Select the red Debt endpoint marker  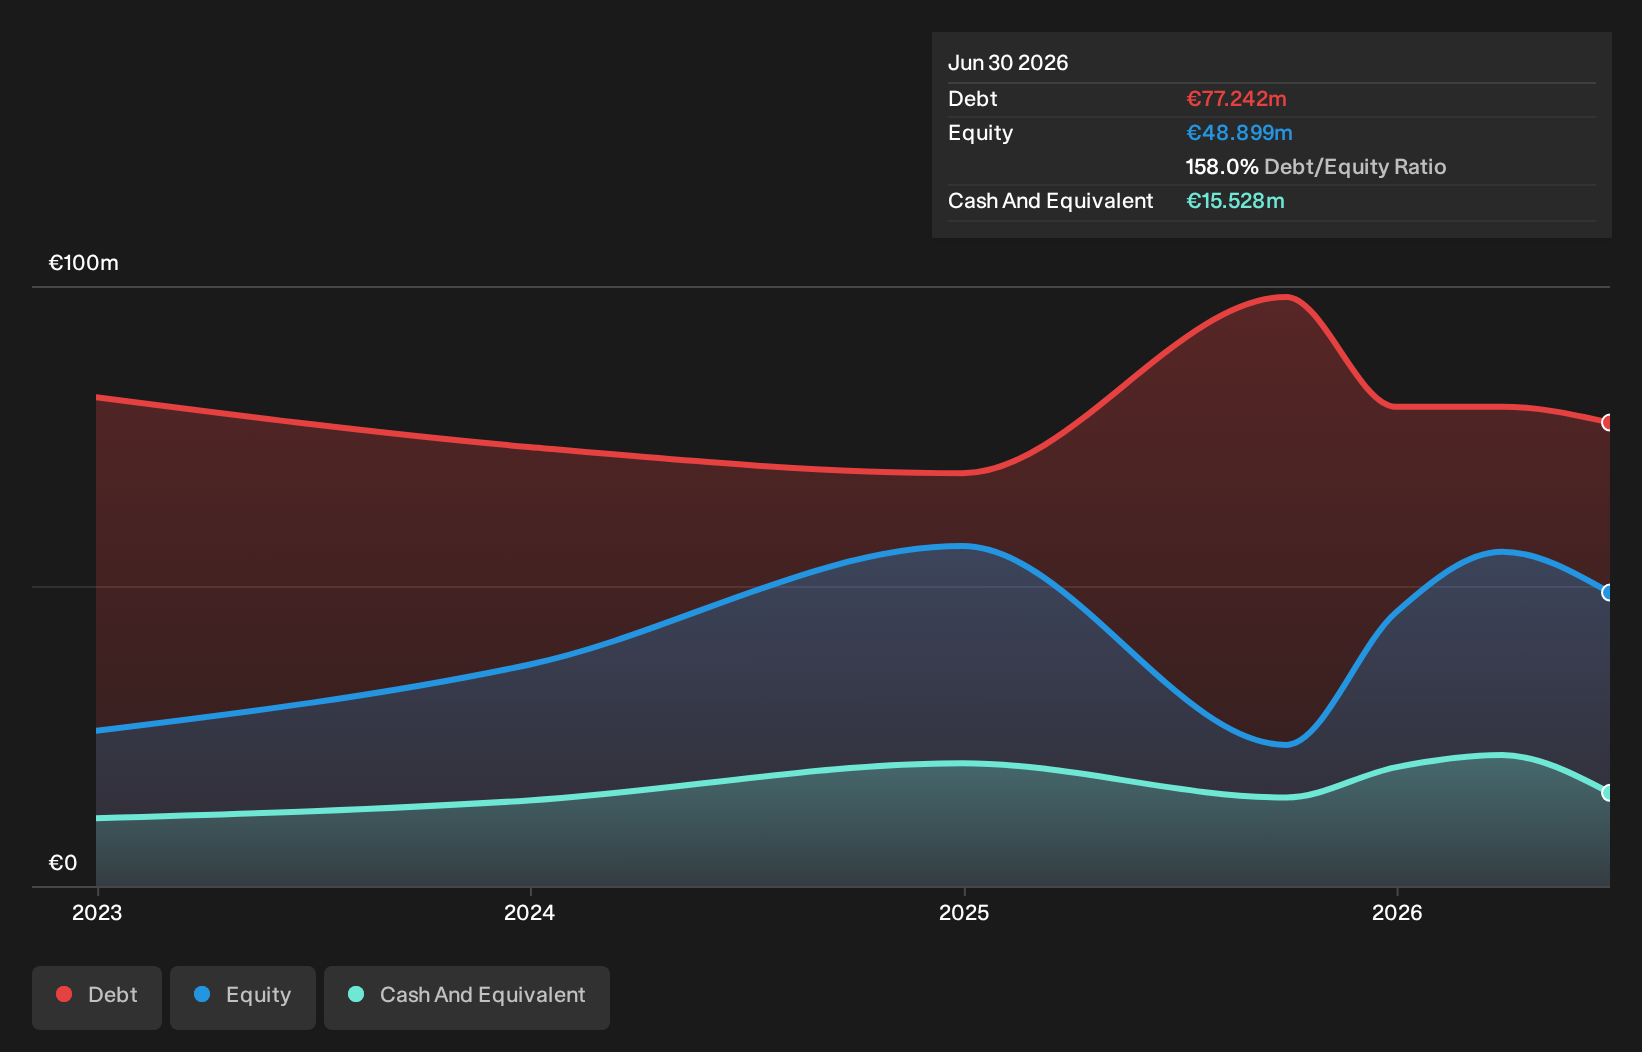pos(1608,422)
